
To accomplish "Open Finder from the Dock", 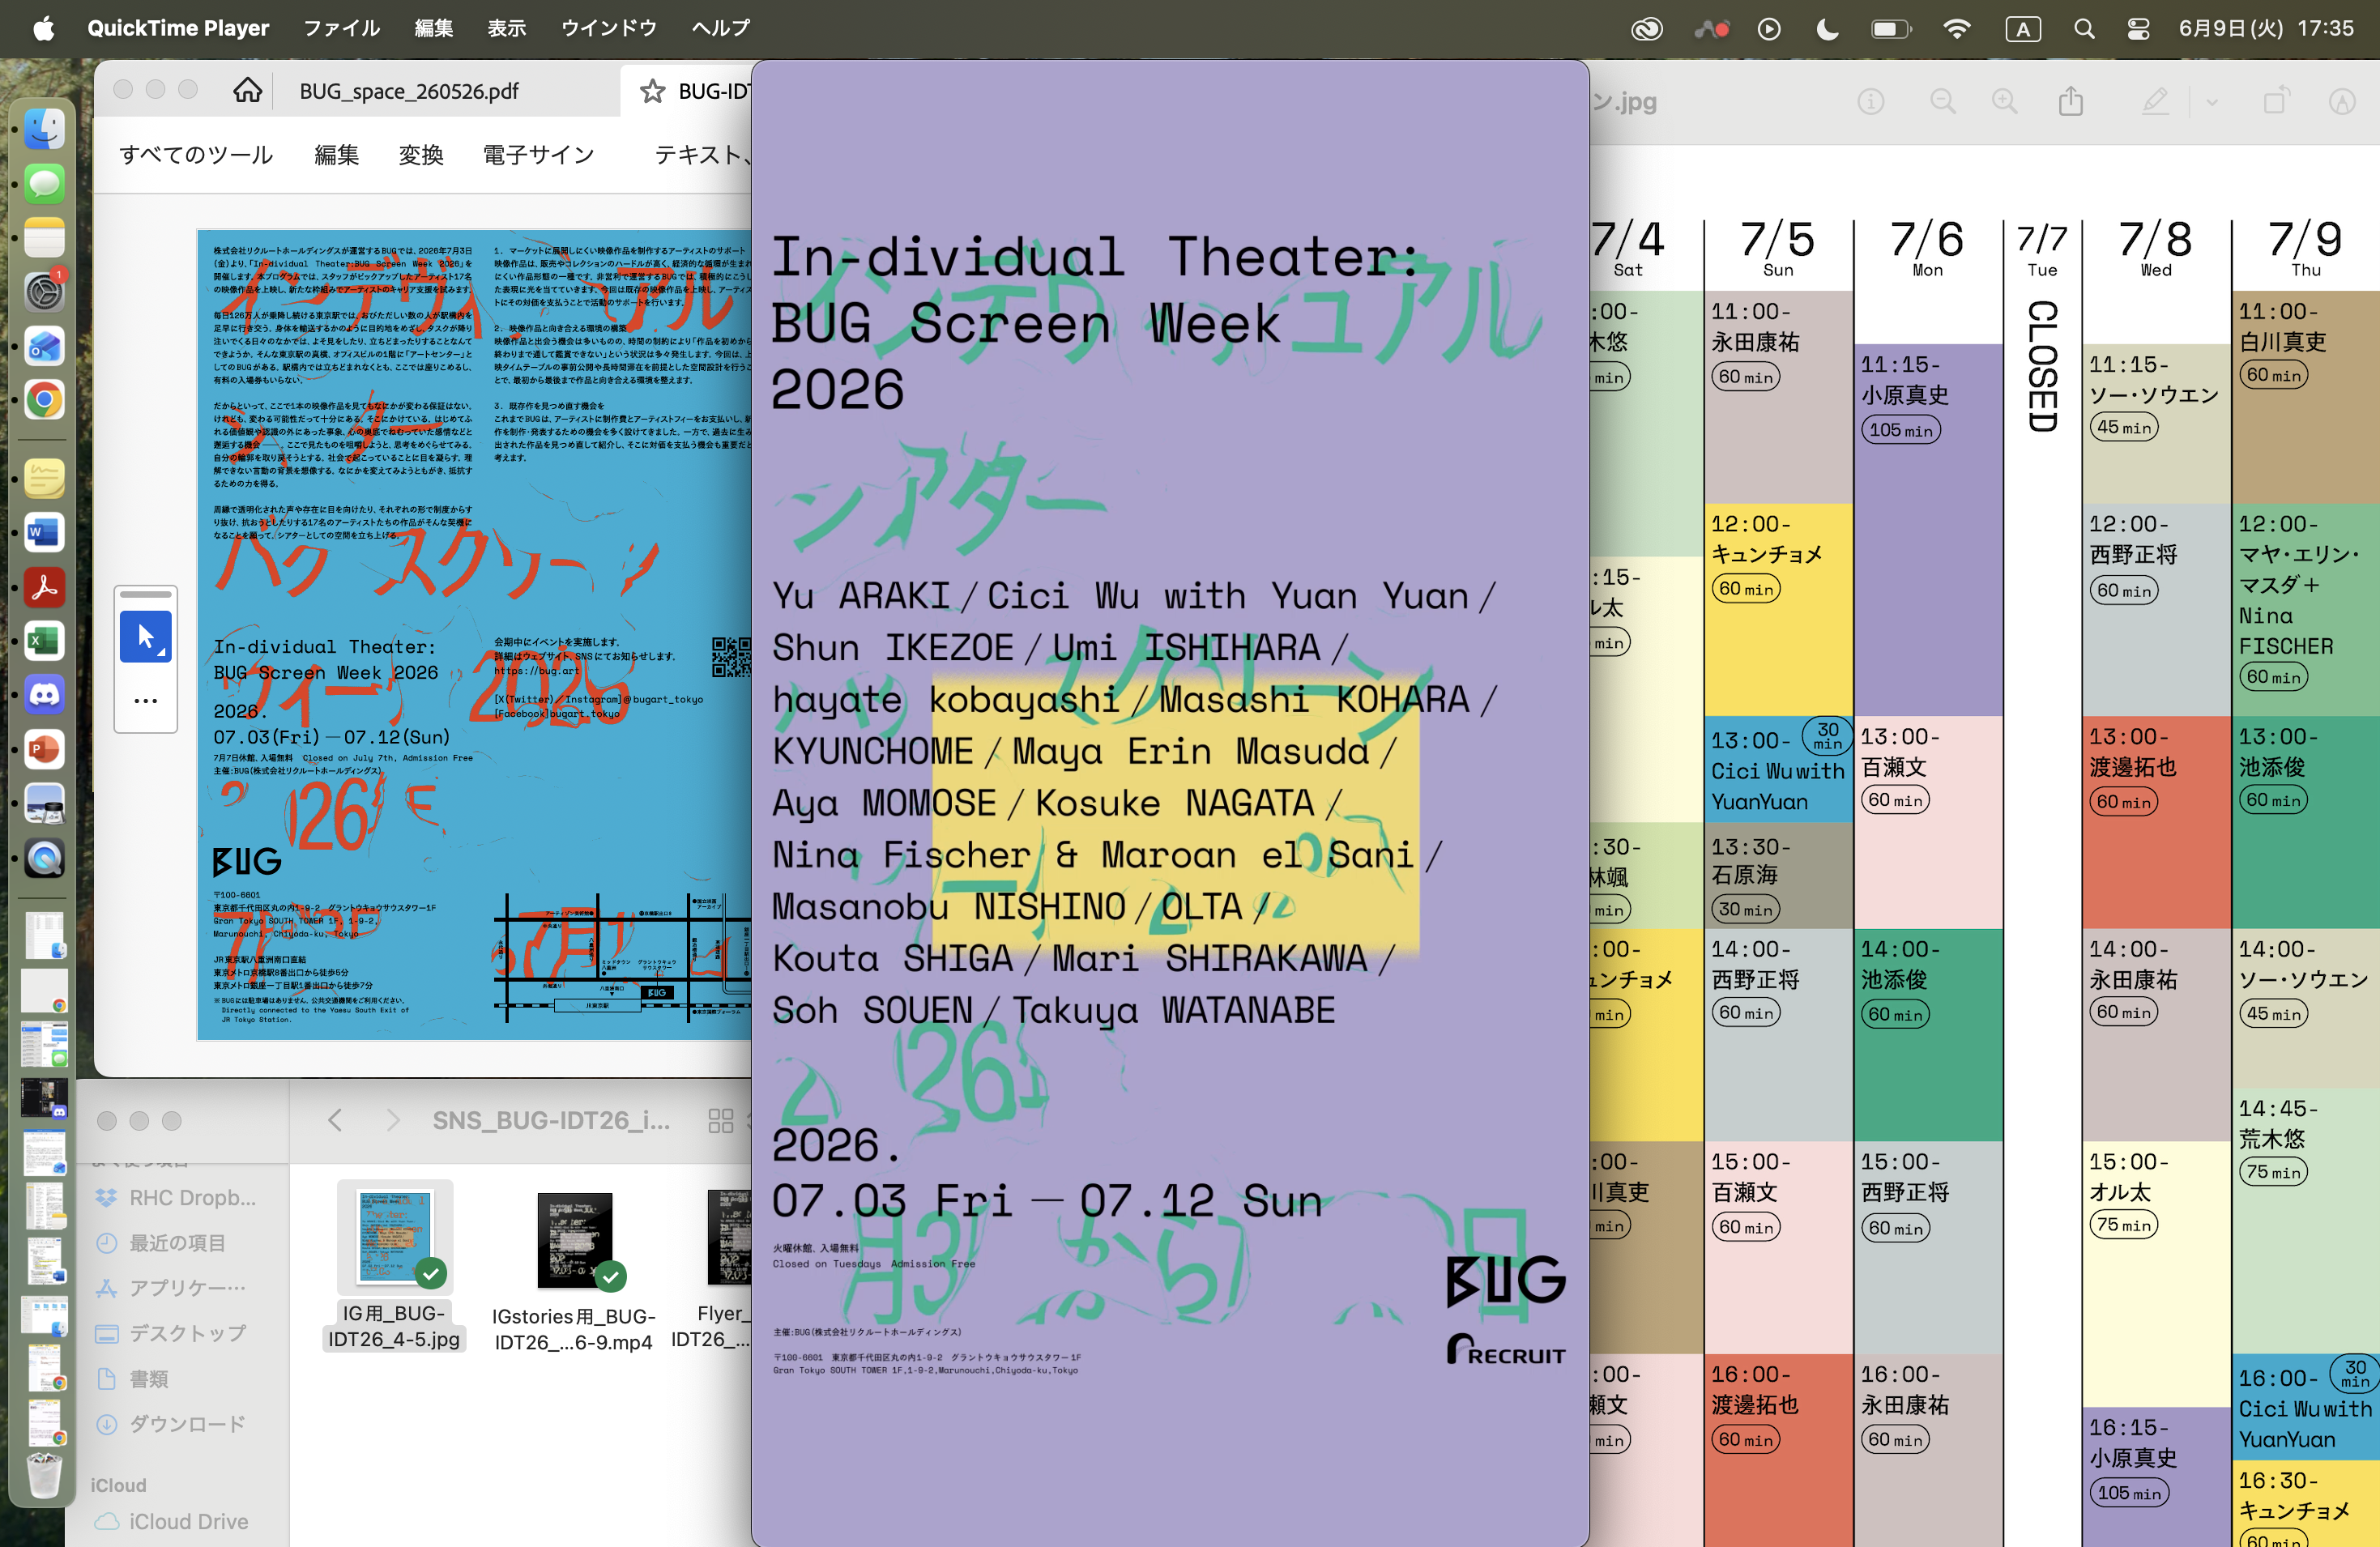I will click(x=44, y=130).
